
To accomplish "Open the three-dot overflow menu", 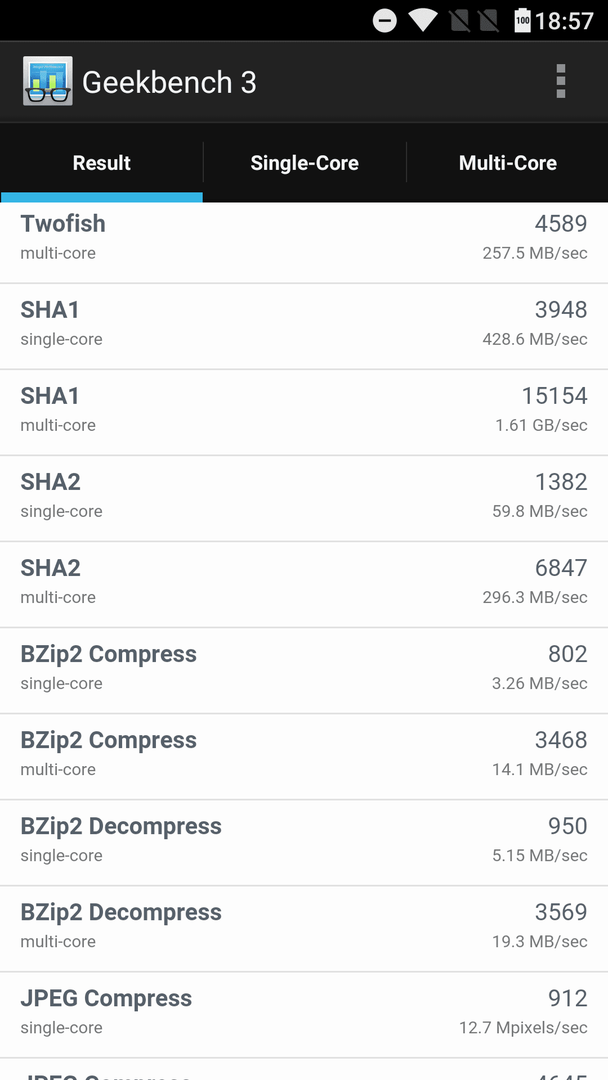I will pos(560,81).
